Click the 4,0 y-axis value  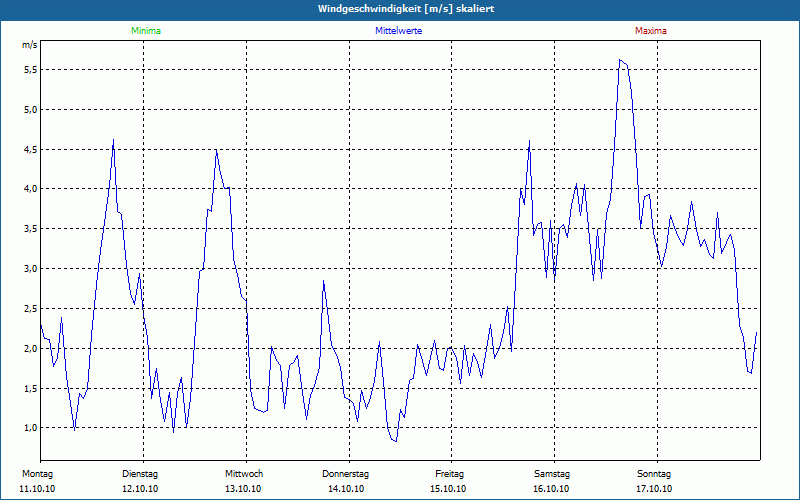(x=30, y=189)
